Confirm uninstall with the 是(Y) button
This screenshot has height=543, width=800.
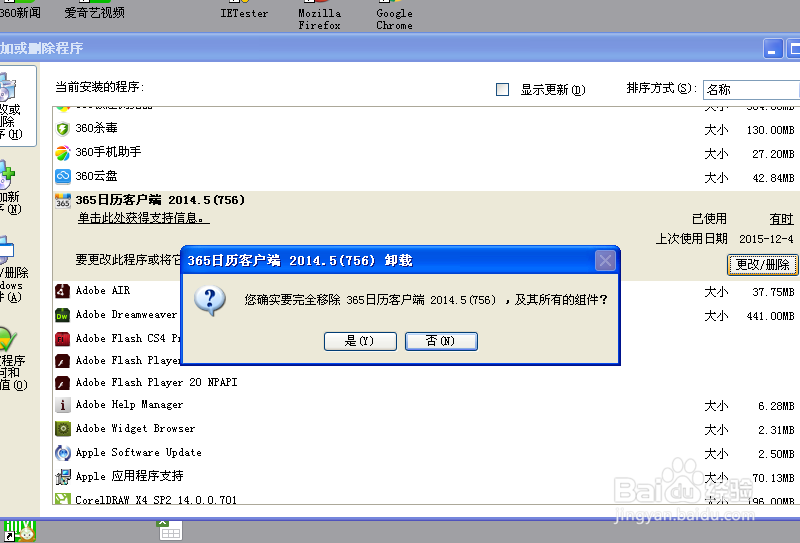click(x=360, y=341)
